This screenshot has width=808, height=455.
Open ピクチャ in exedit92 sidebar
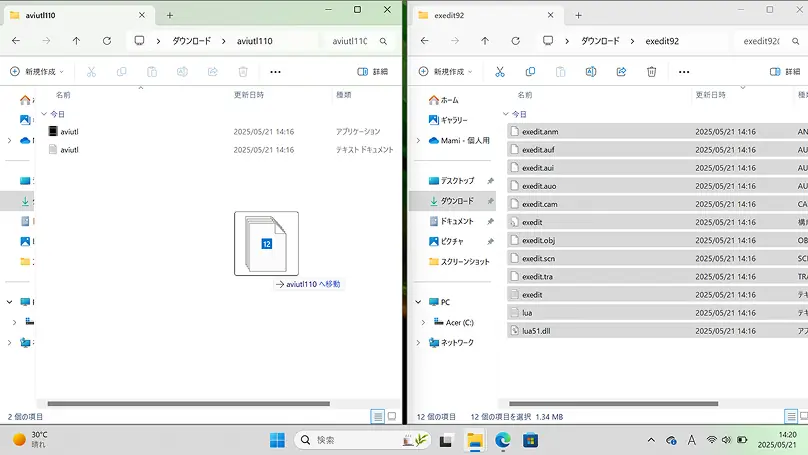coord(446,241)
